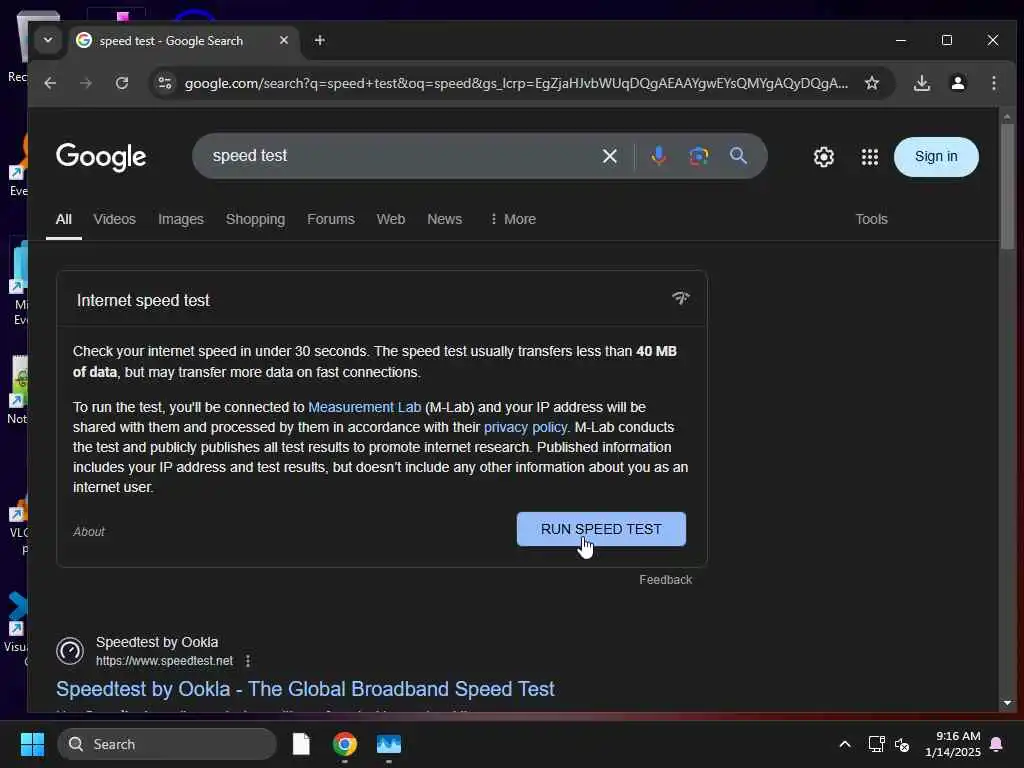This screenshot has width=1024, height=768.
Task: Go back using the browser back arrow
Action: click(50, 83)
